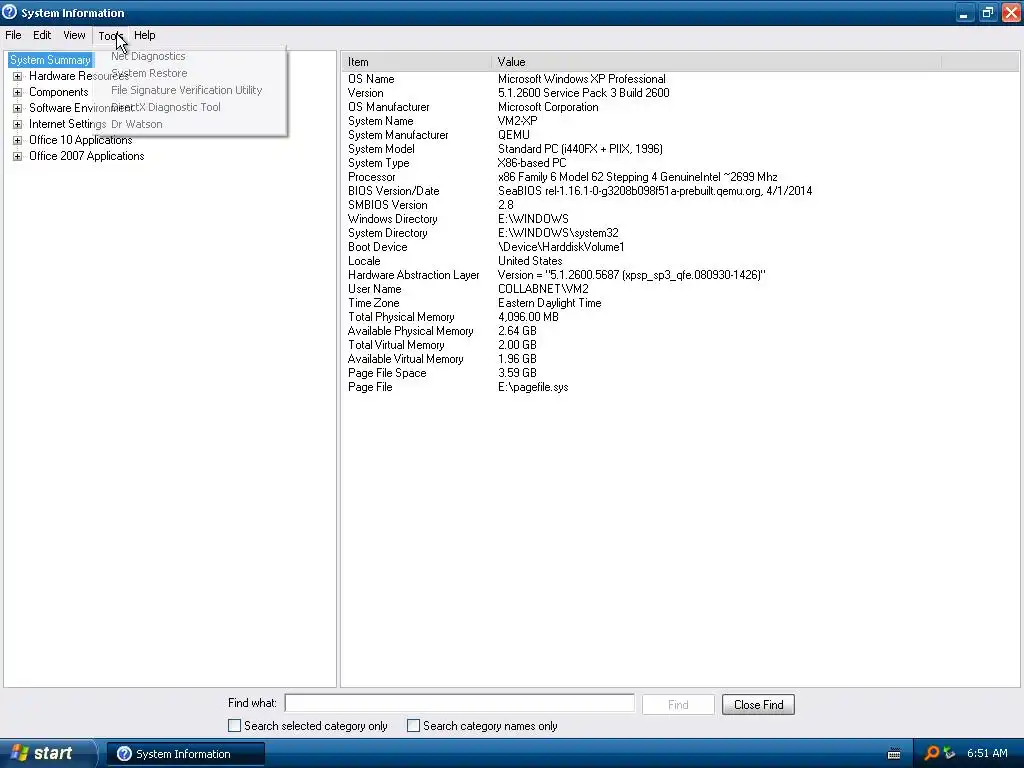This screenshot has height=768, width=1024.
Task: Click the Find button
Action: tap(678, 705)
